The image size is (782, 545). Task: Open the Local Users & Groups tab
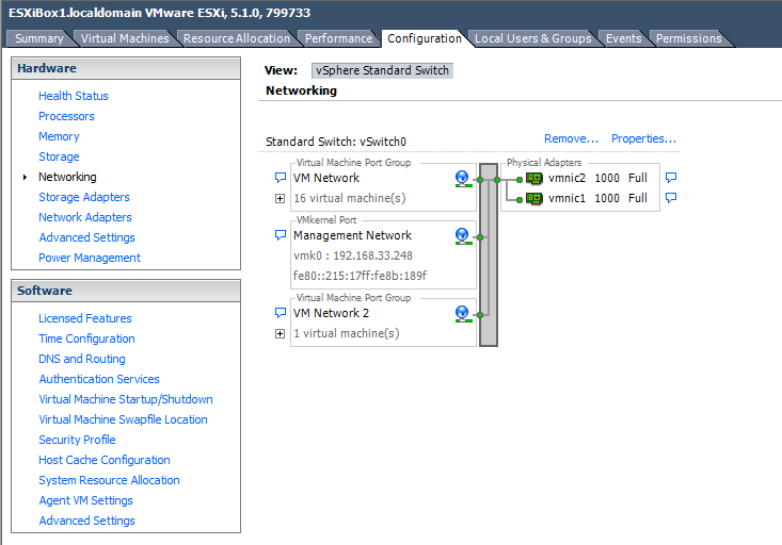point(533,39)
